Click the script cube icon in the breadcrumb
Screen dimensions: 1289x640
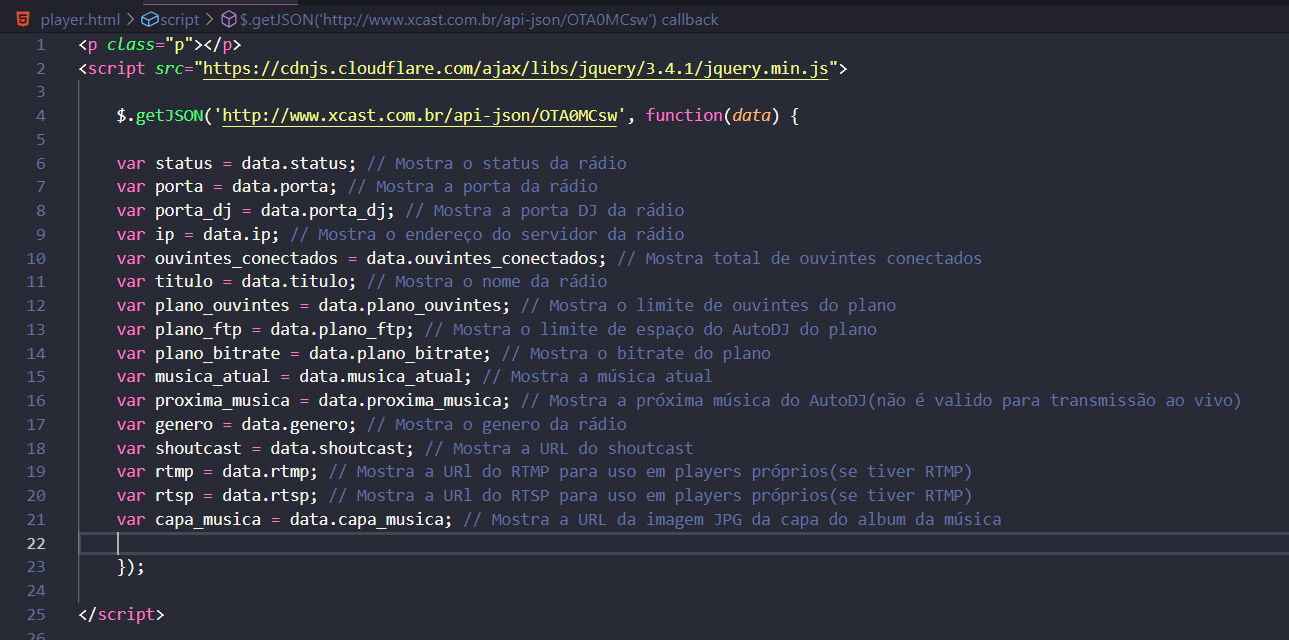click(149, 19)
